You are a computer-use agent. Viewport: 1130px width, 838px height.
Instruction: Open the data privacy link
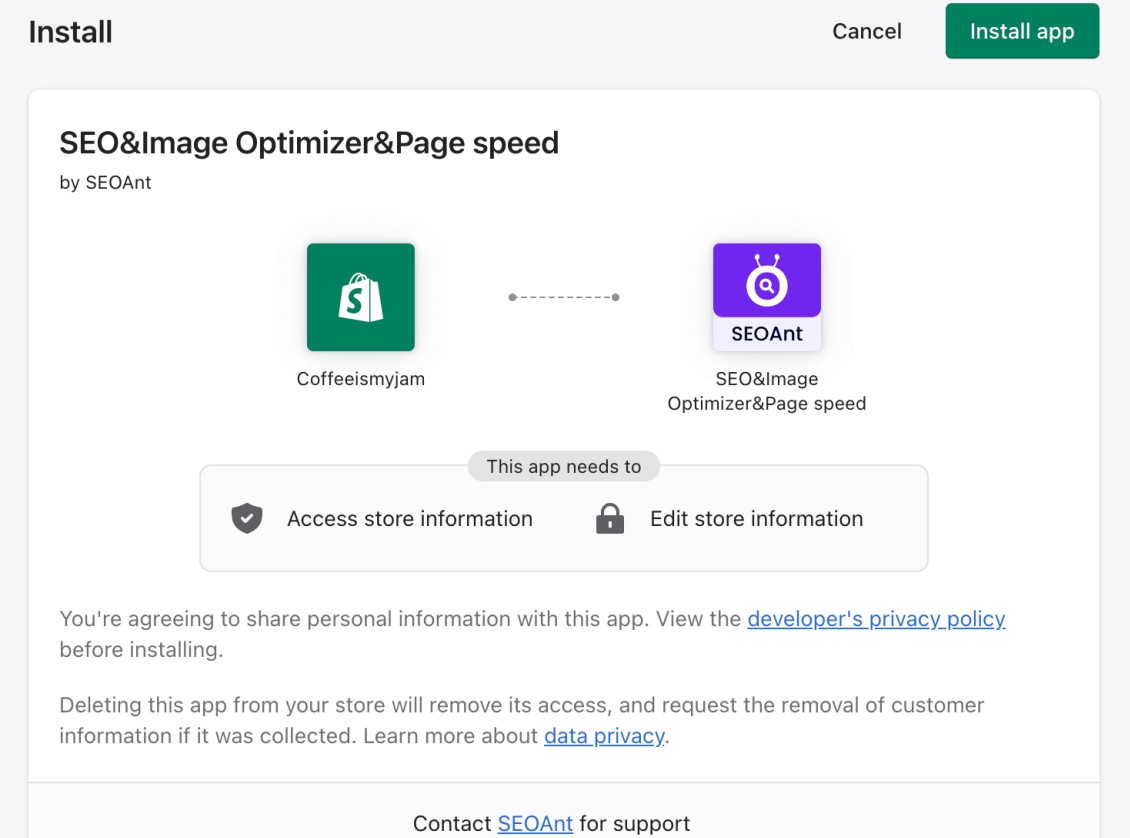pyautogui.click(x=604, y=735)
